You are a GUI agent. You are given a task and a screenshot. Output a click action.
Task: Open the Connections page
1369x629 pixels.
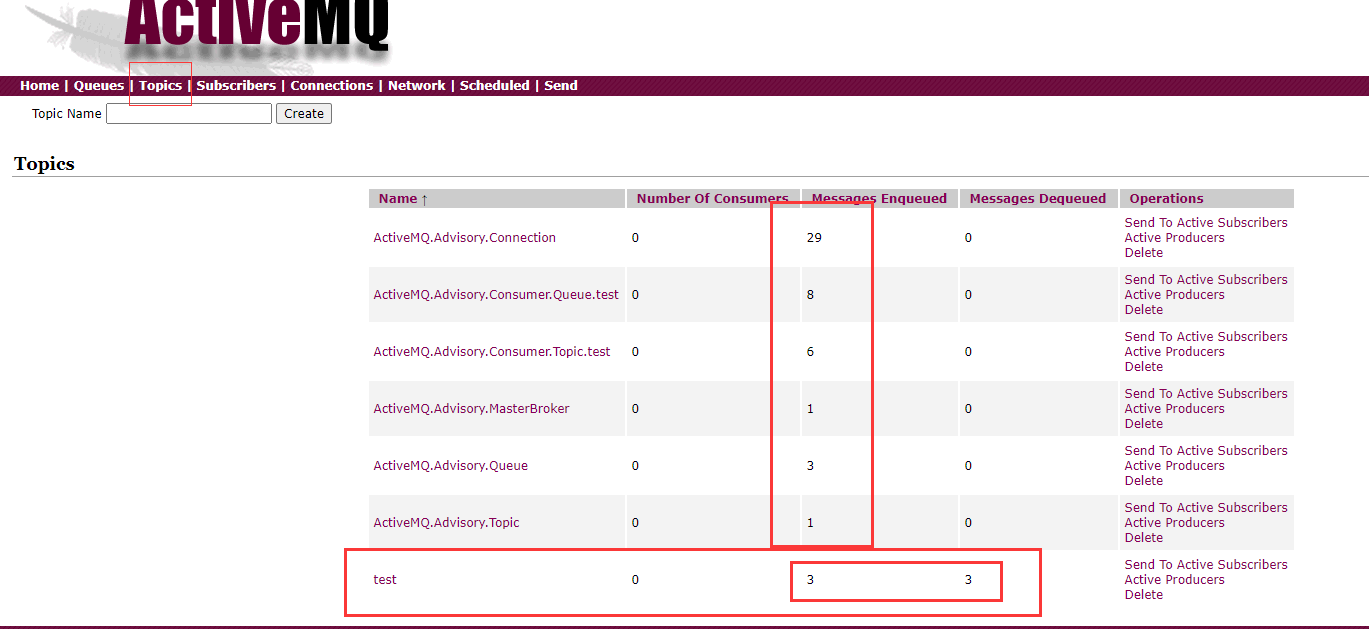332,86
